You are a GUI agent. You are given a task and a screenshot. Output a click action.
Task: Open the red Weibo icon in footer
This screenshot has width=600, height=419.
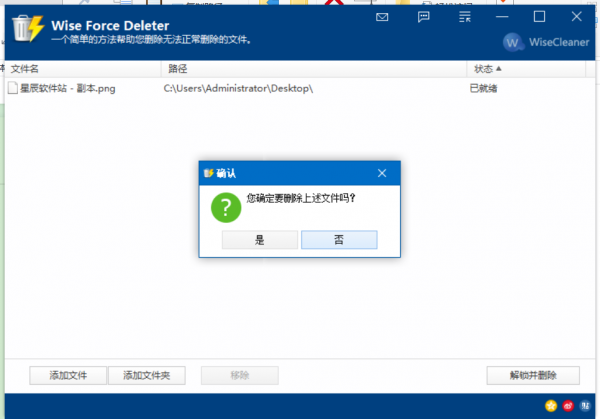[568, 406]
